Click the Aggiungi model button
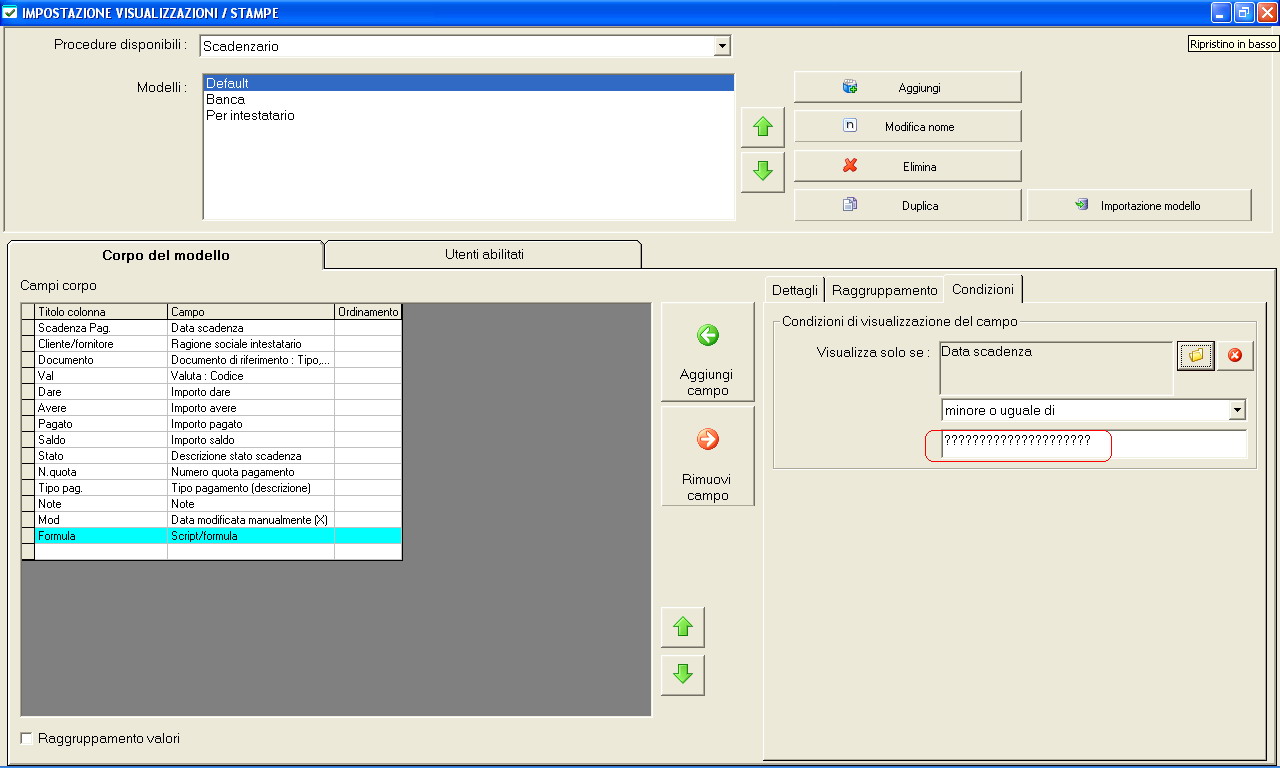This screenshot has width=1280, height=768. 908,87
